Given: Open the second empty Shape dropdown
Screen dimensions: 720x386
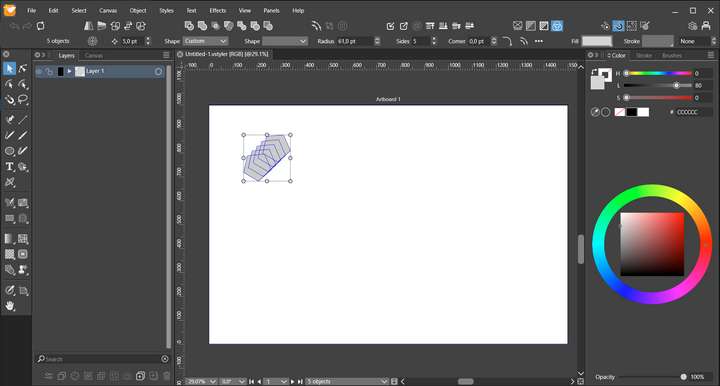Looking at the screenshot, I should pyautogui.click(x=285, y=41).
